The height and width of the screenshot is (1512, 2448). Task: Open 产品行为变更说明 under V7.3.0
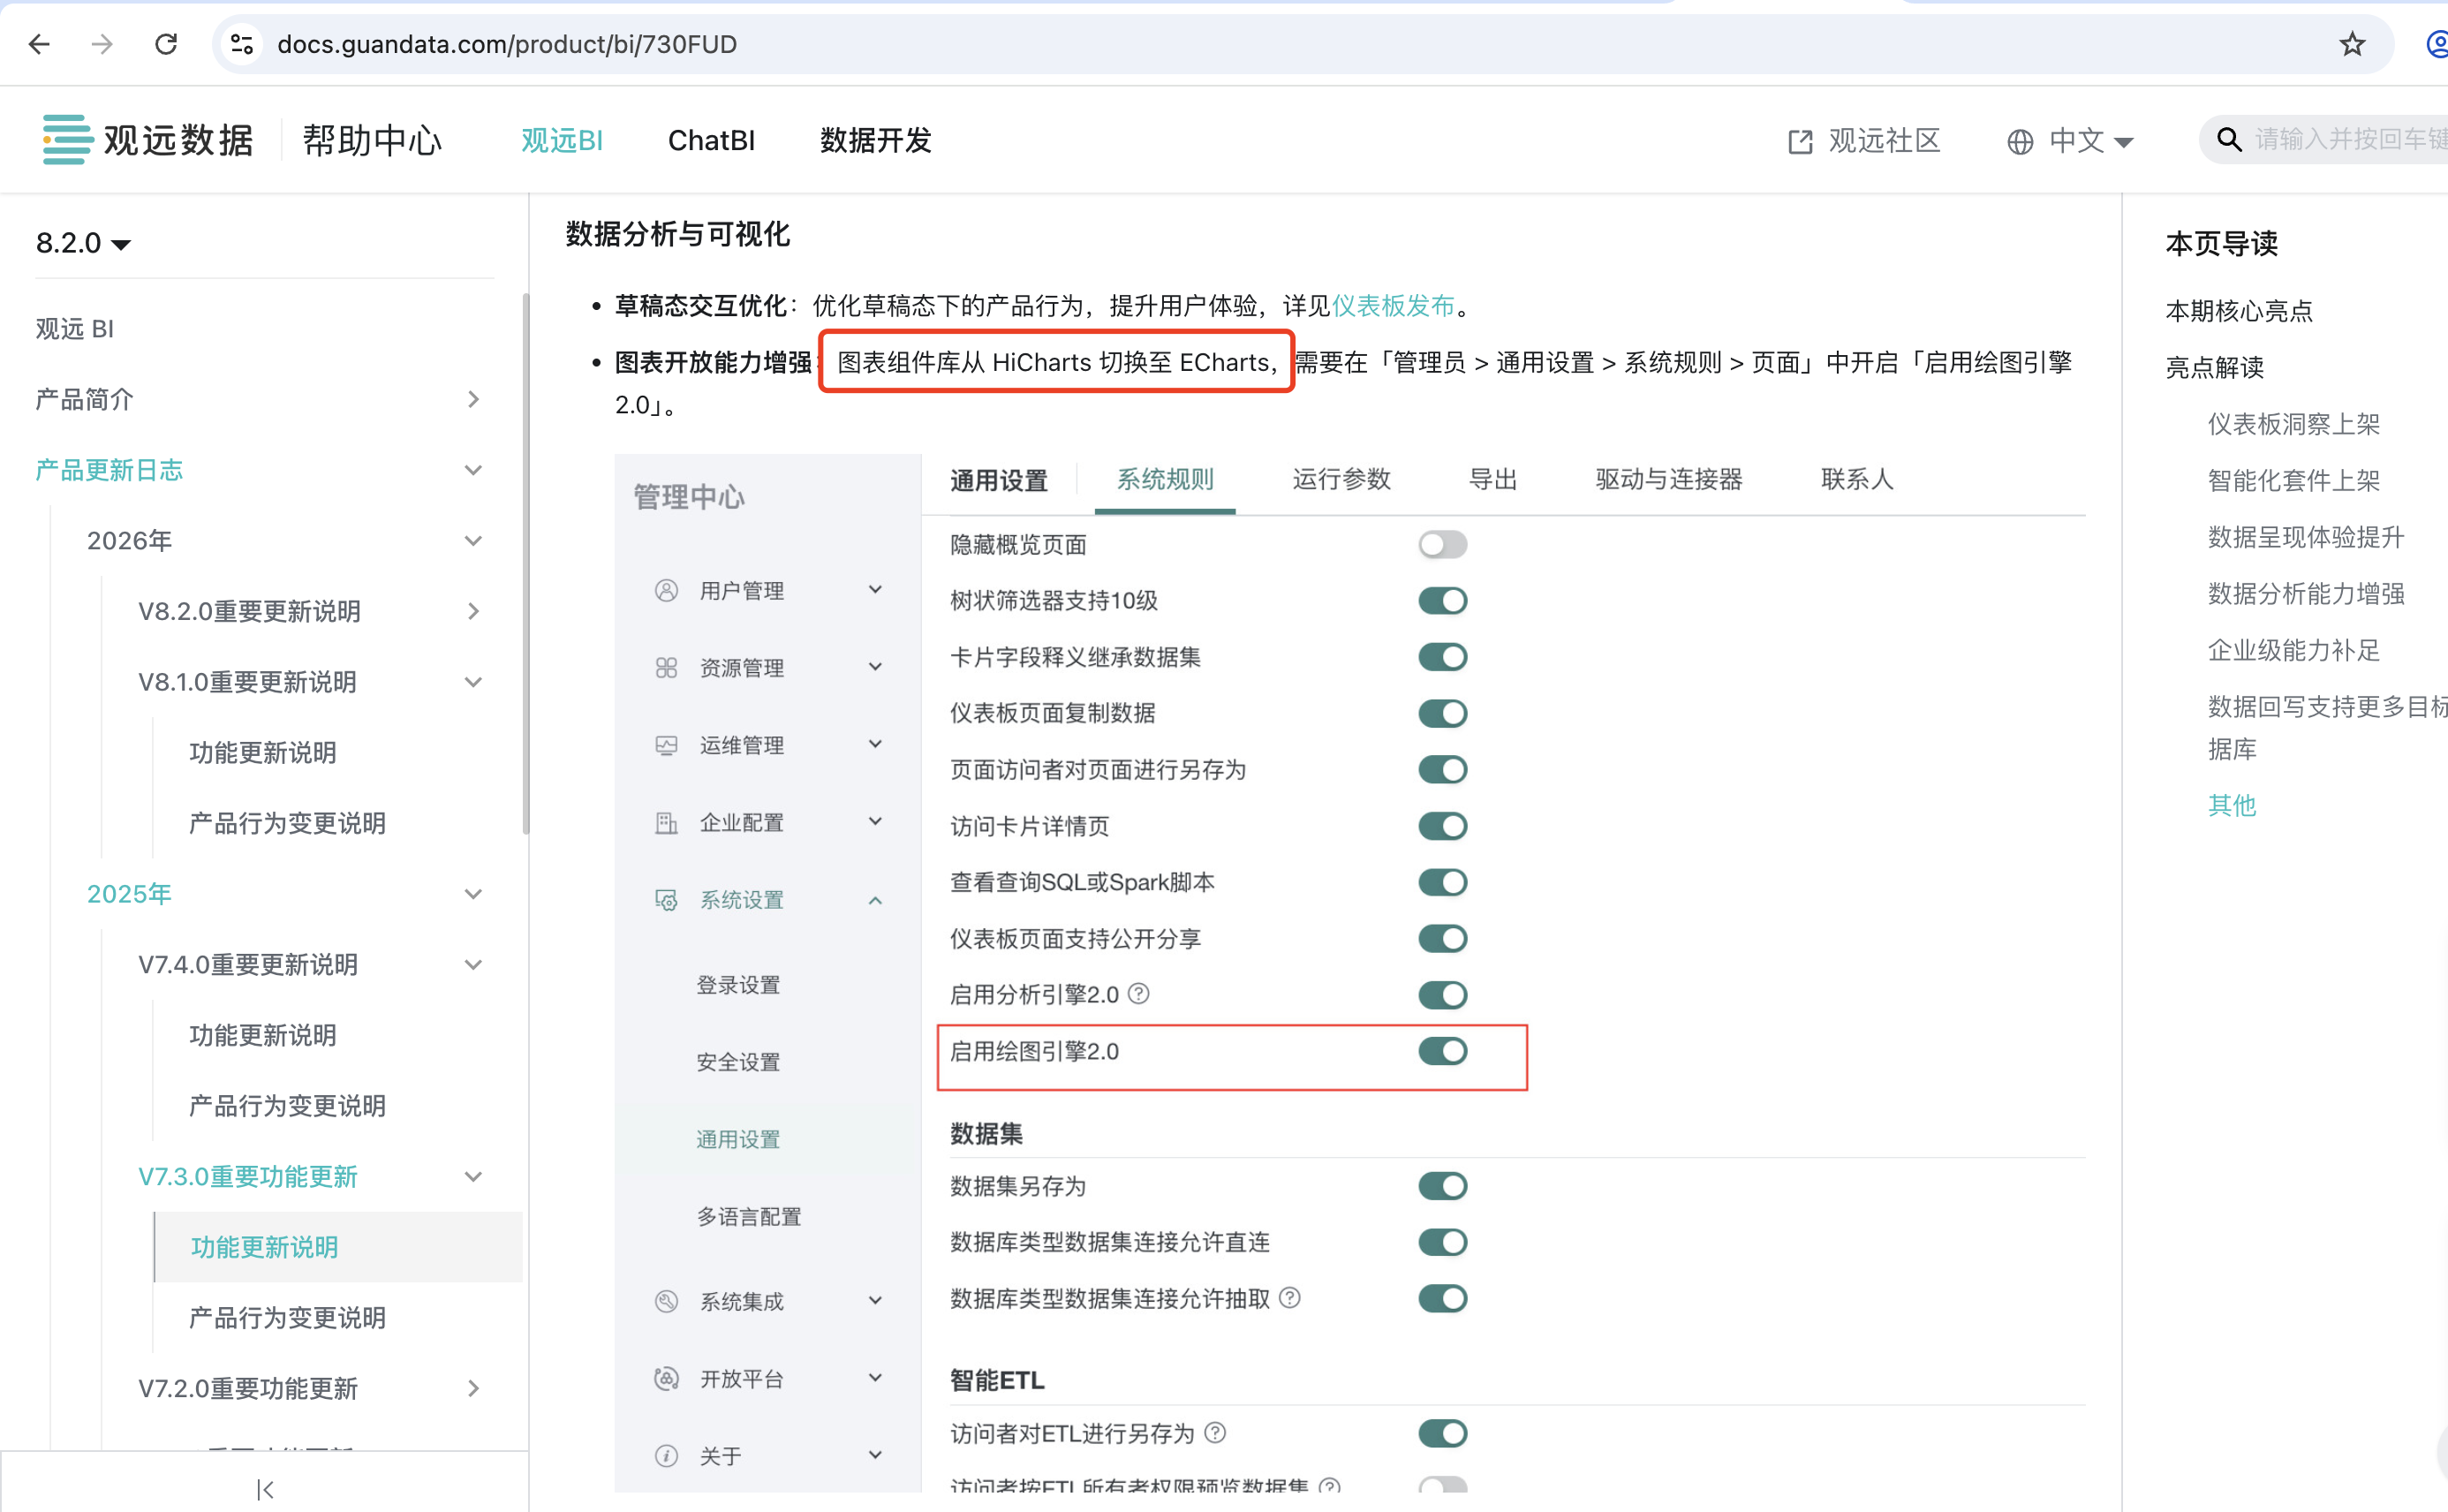287,1318
